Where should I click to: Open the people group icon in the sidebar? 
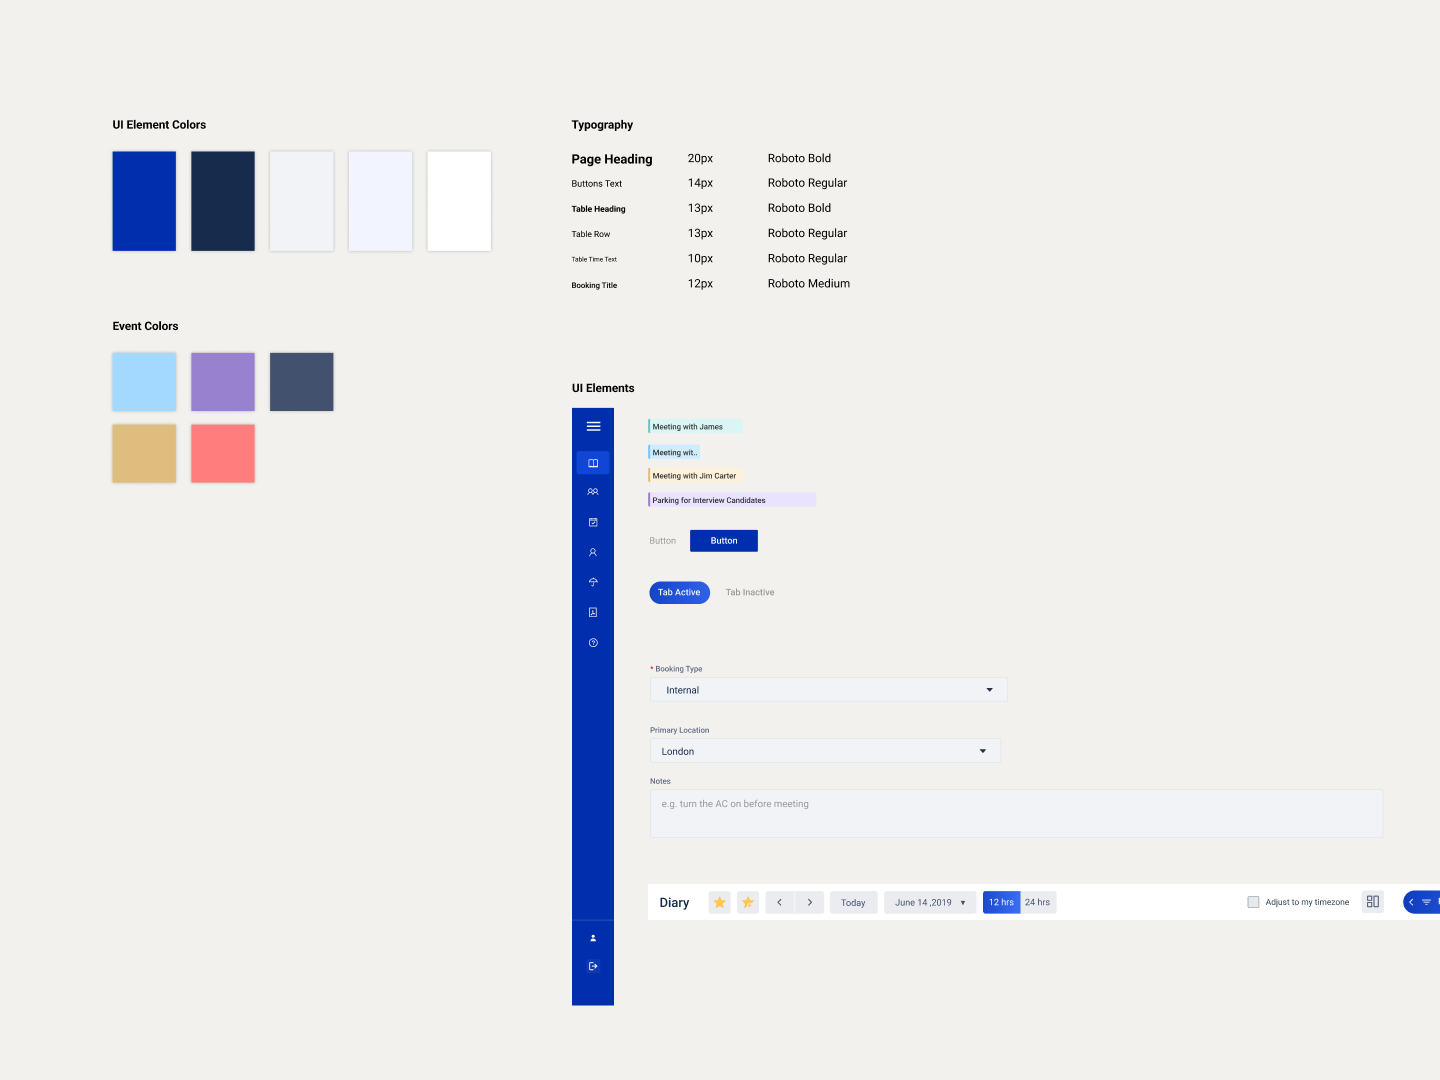tap(593, 492)
